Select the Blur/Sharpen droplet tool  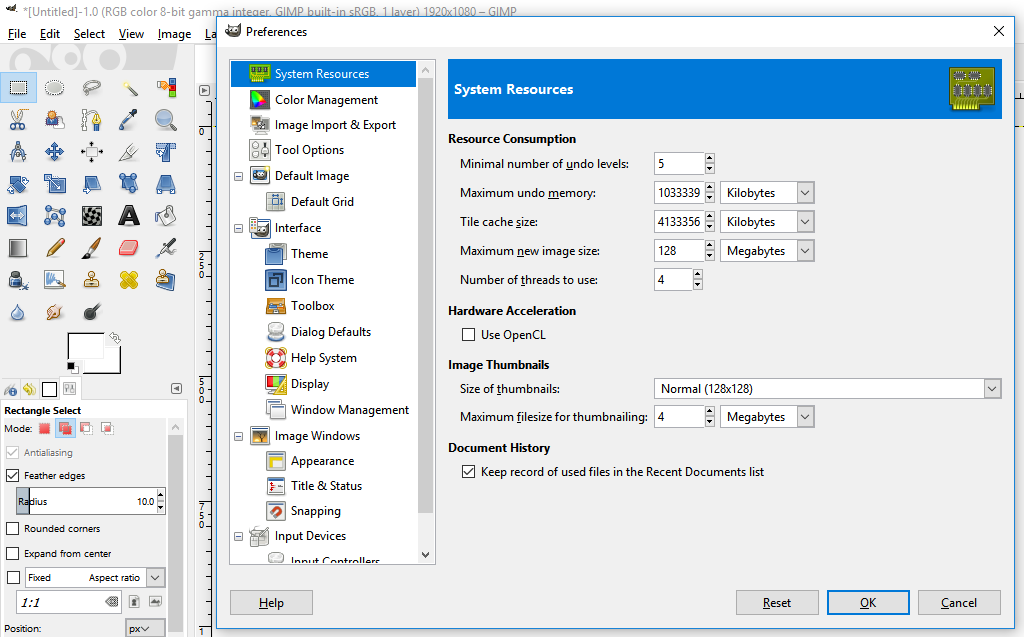pyautogui.click(x=18, y=312)
